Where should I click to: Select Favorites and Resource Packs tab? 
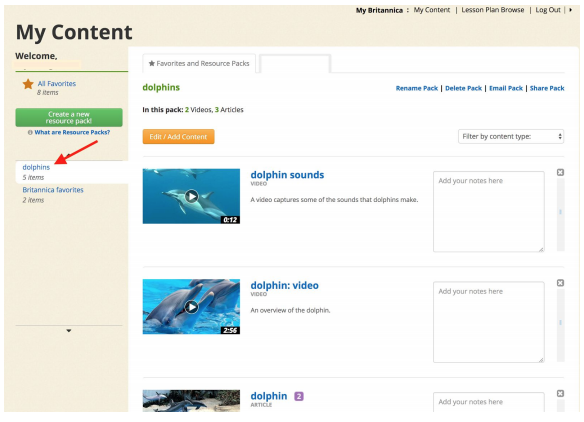[x=199, y=64]
